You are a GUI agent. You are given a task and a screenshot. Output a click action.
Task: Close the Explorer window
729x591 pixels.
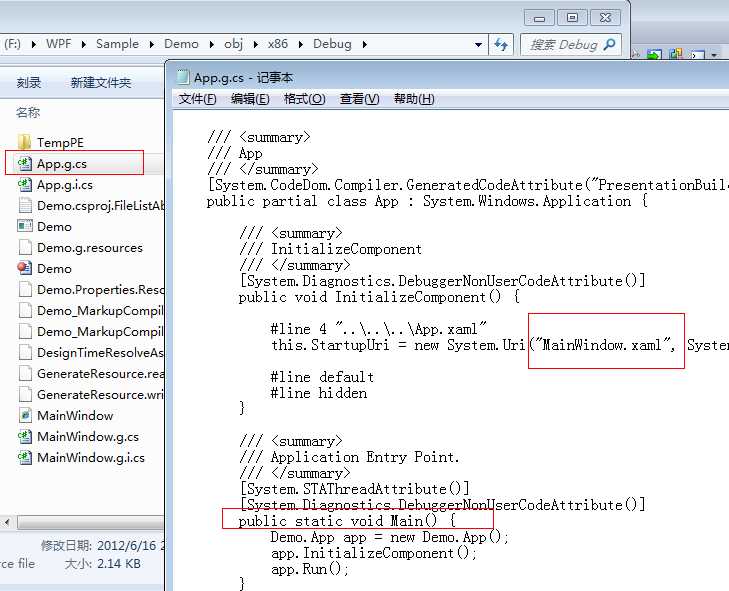pyautogui.click(x=605, y=18)
